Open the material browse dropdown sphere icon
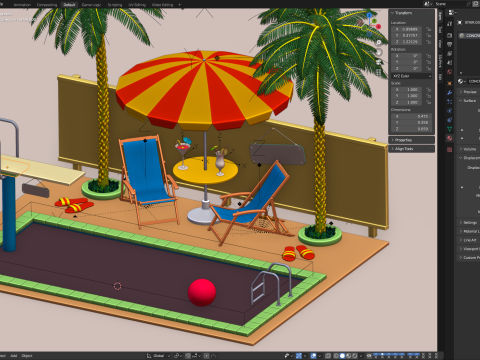This screenshot has height=360, width=480. click(461, 81)
